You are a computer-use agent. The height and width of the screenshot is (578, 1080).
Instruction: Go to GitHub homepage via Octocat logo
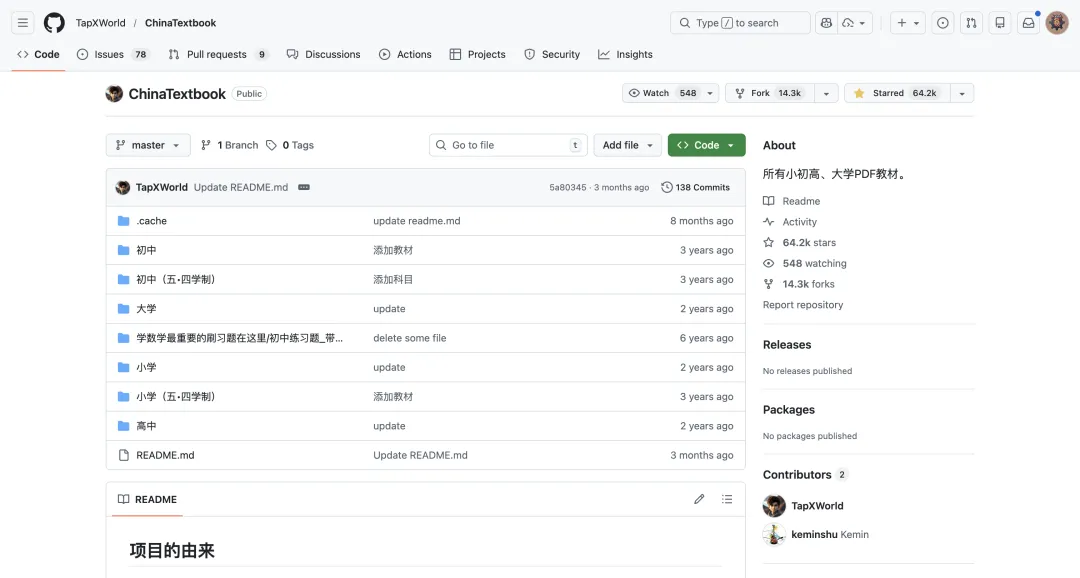click(54, 23)
